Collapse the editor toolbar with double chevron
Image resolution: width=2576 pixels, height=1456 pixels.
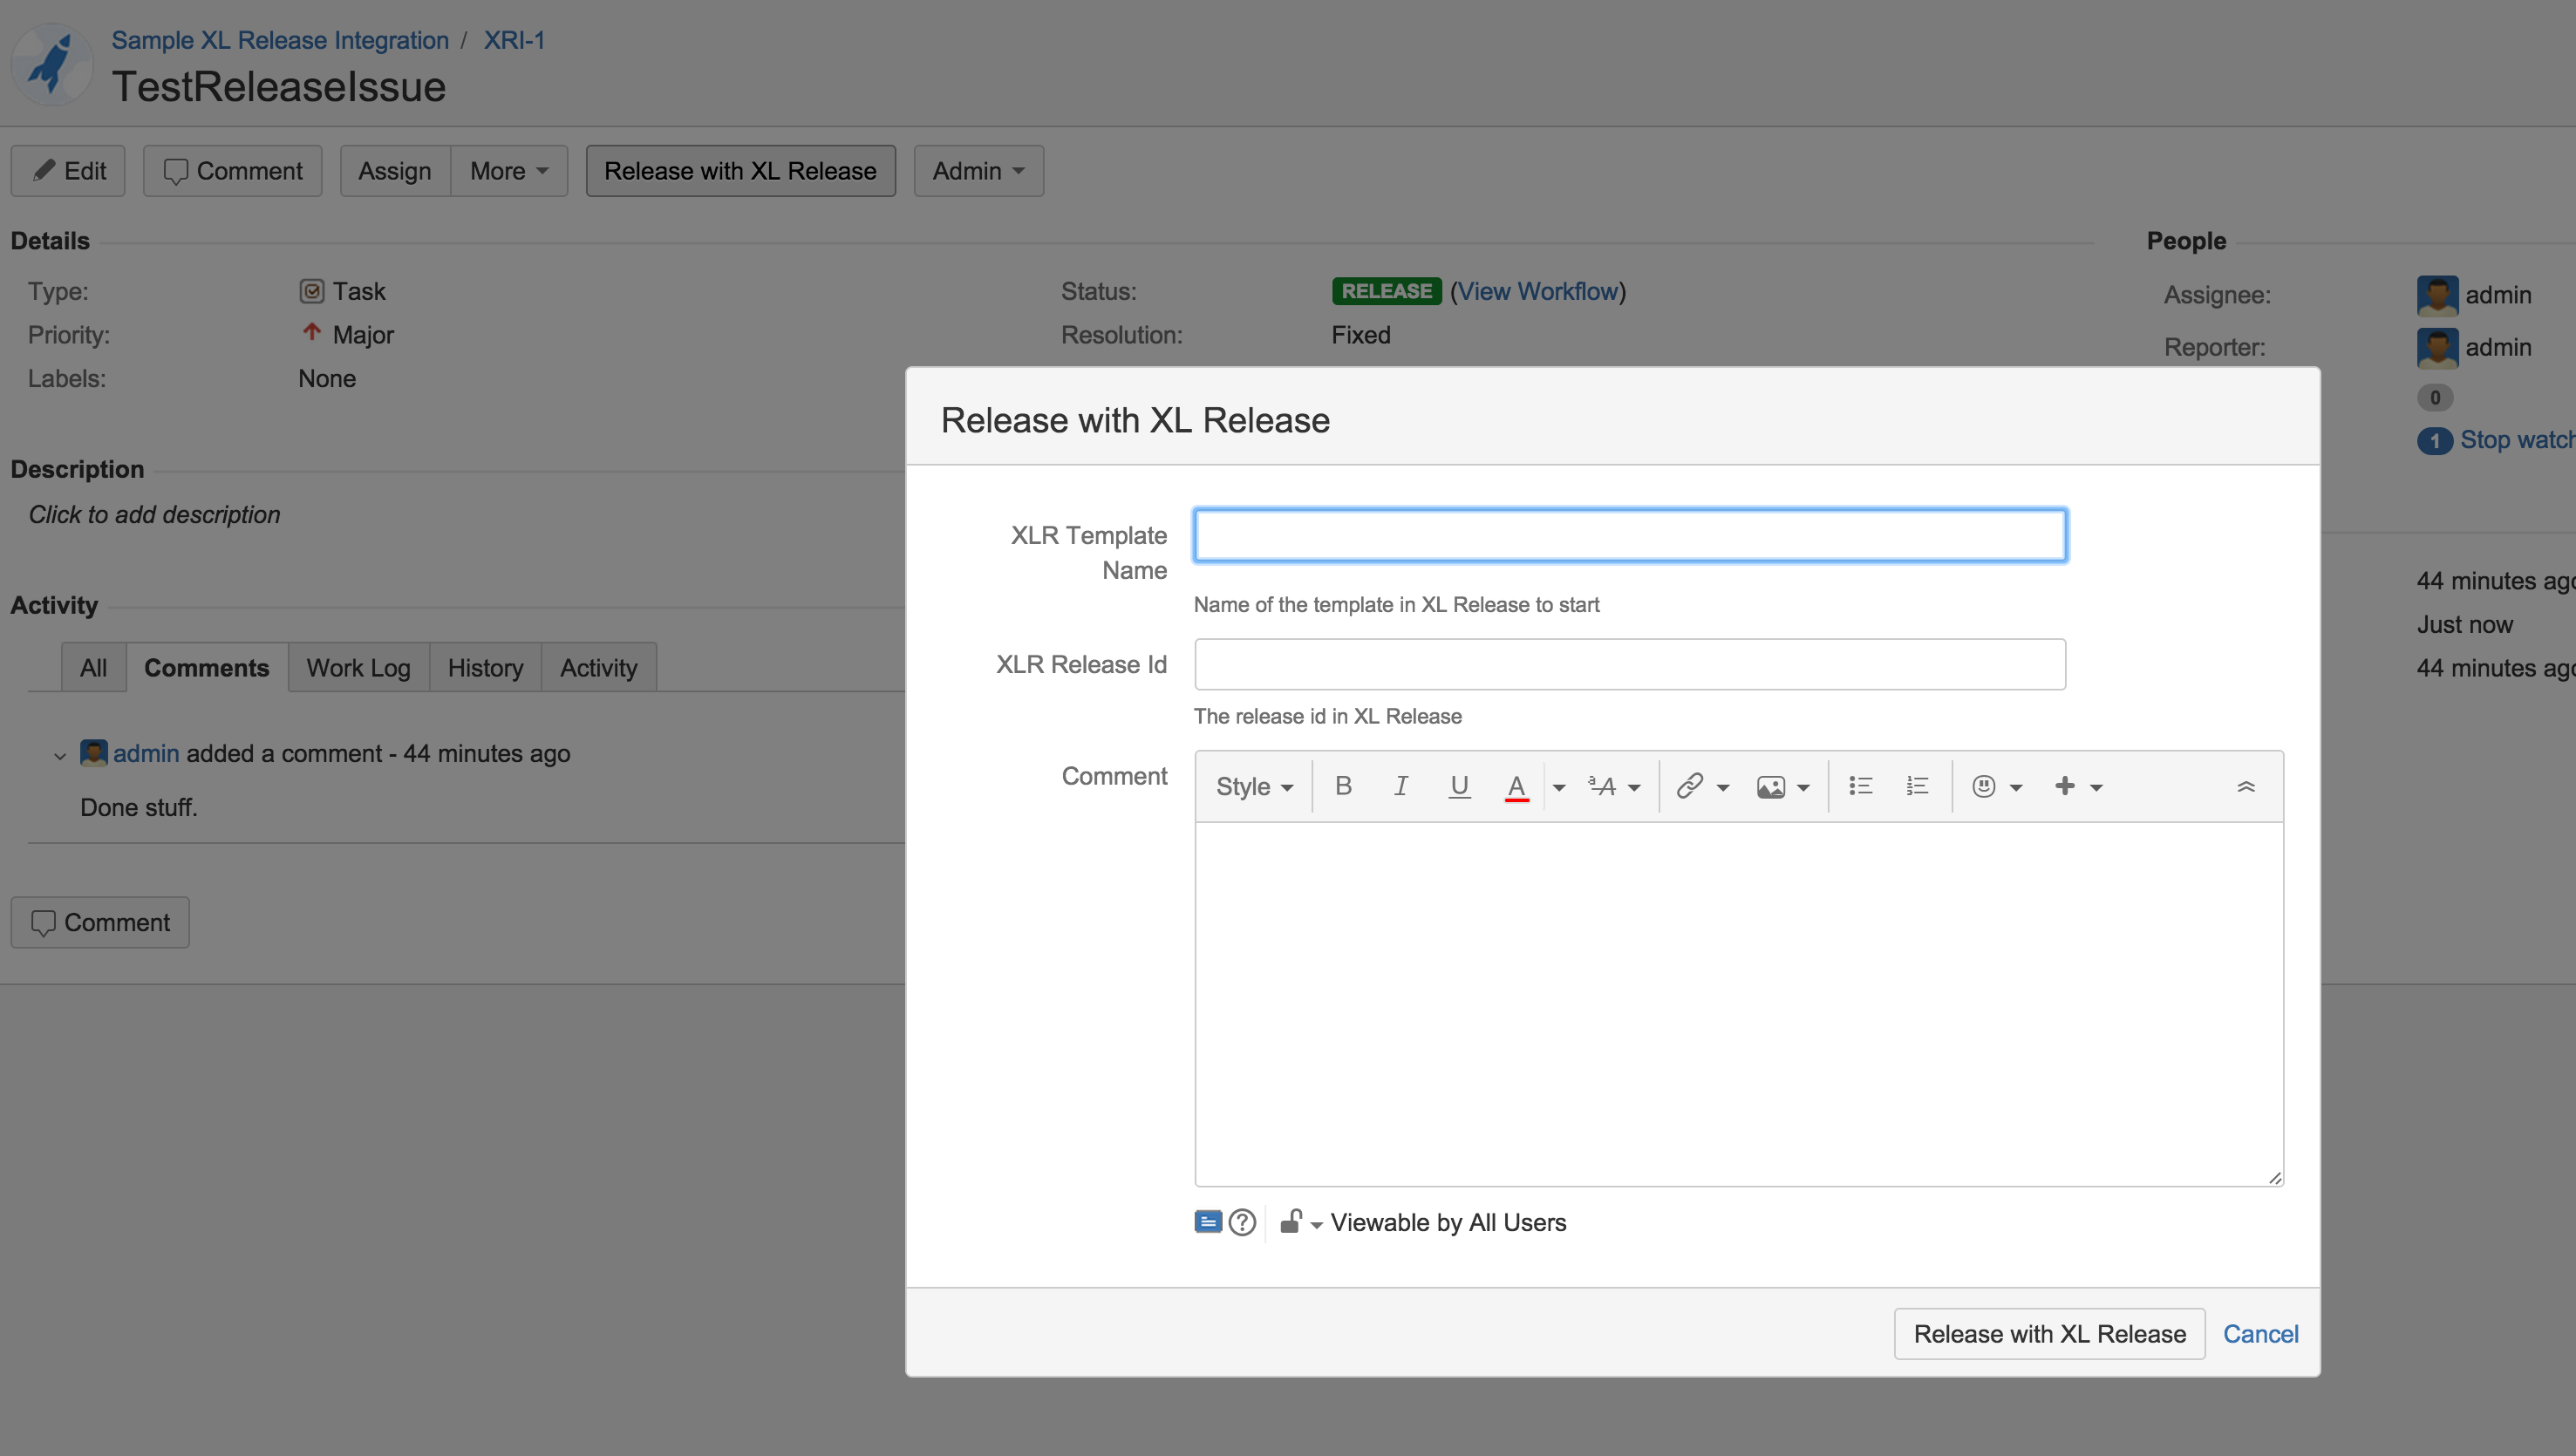click(x=2246, y=787)
